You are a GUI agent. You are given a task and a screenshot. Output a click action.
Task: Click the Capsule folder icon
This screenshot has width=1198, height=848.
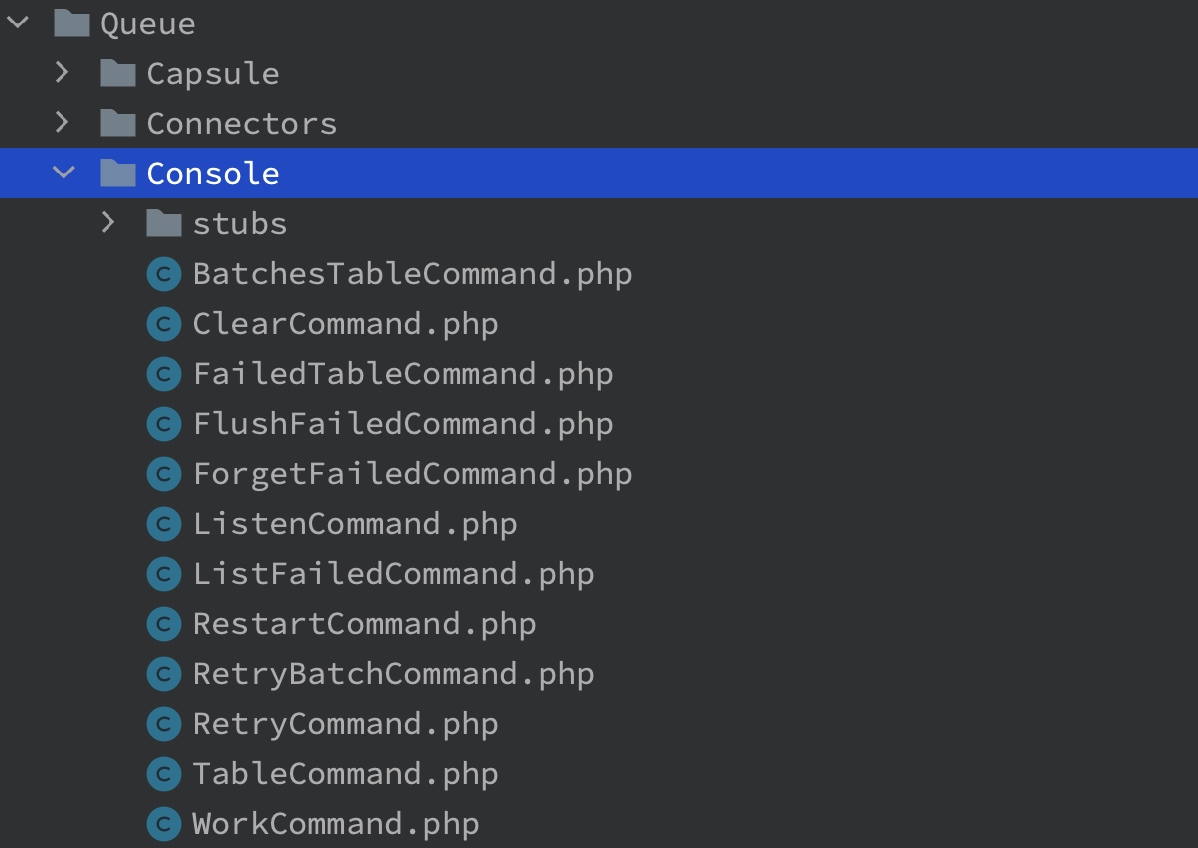click(118, 73)
